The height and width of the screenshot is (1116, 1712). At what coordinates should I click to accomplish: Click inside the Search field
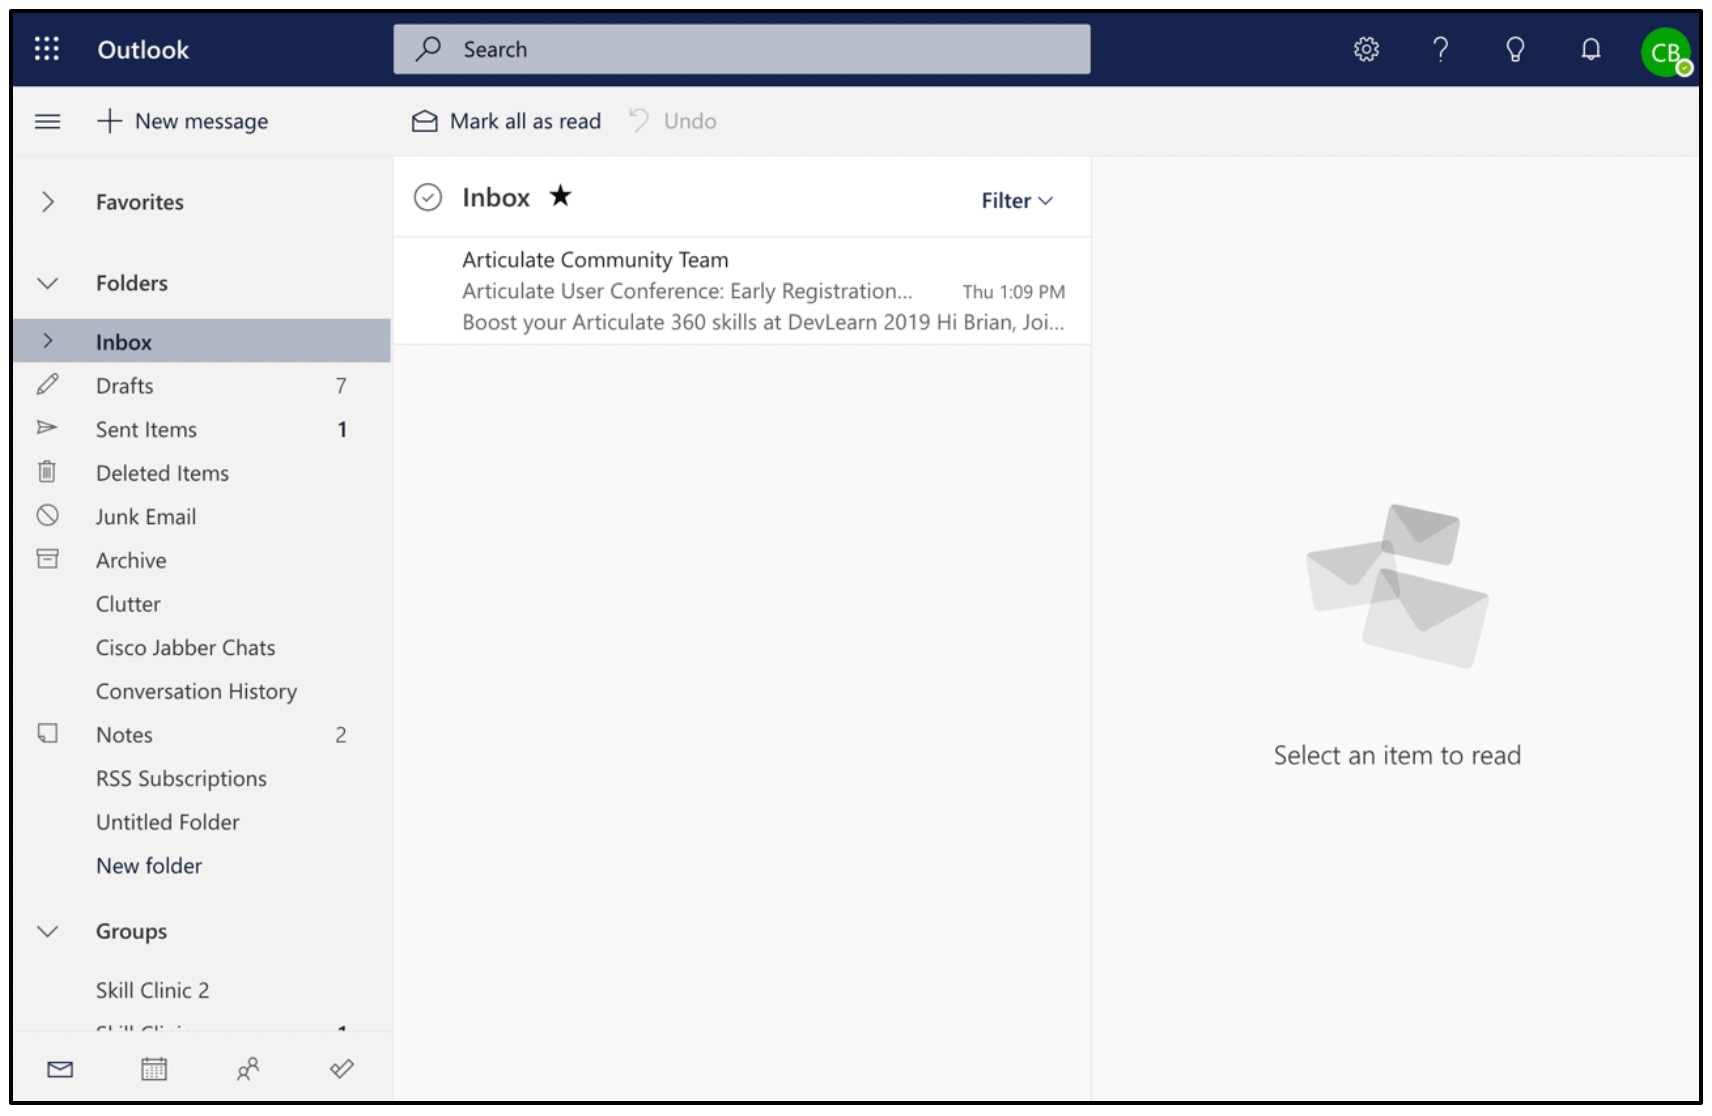pos(740,49)
